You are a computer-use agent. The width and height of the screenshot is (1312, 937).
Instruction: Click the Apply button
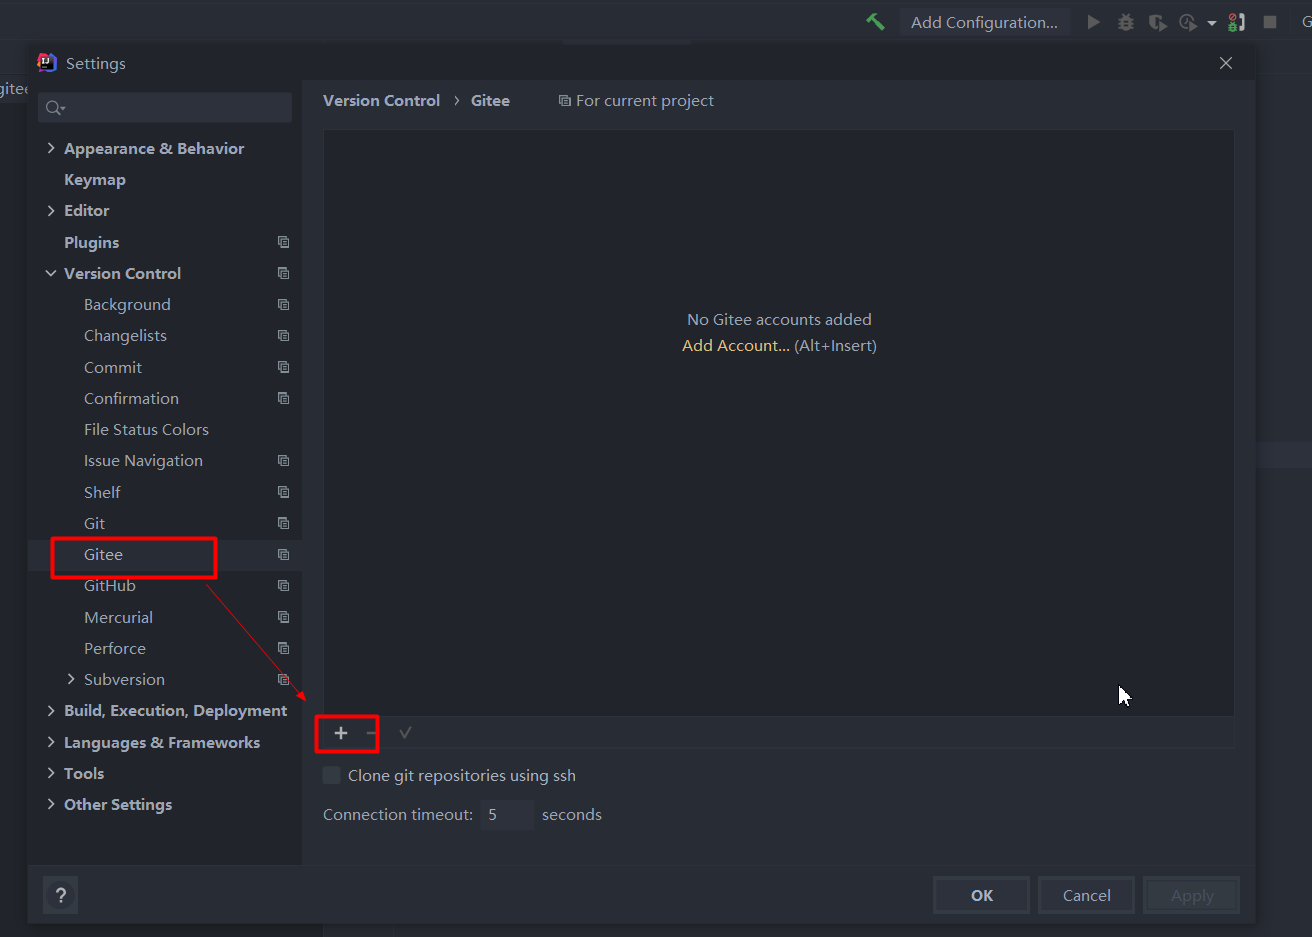1191,895
